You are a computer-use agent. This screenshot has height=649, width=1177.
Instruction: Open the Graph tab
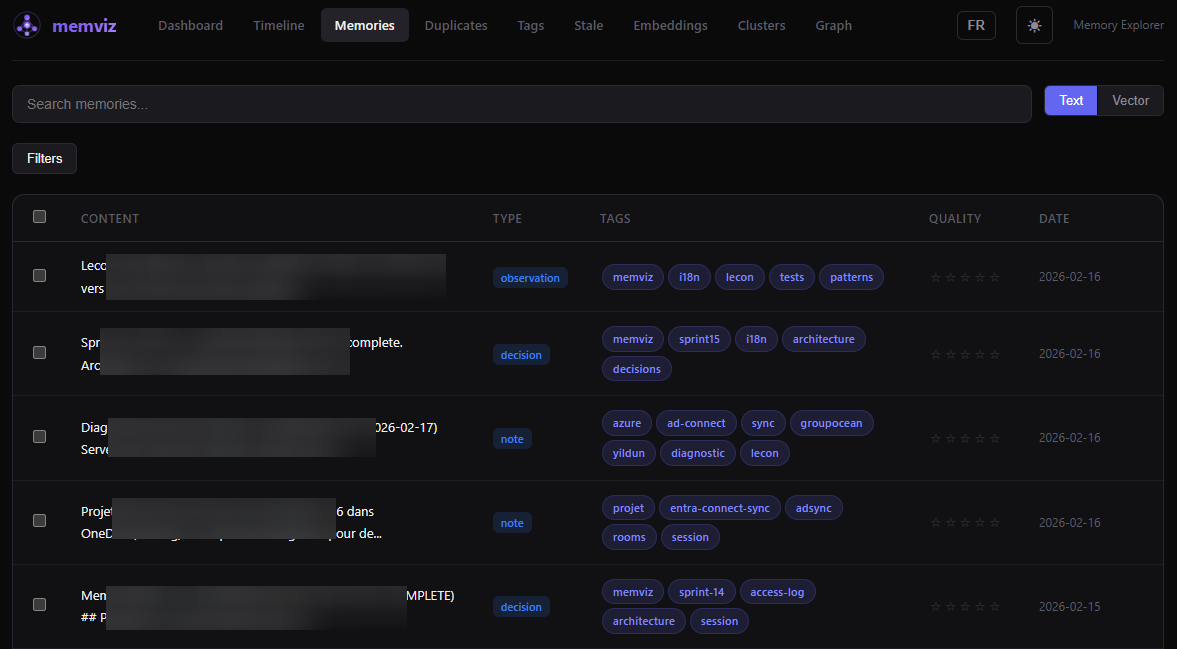click(x=833, y=26)
